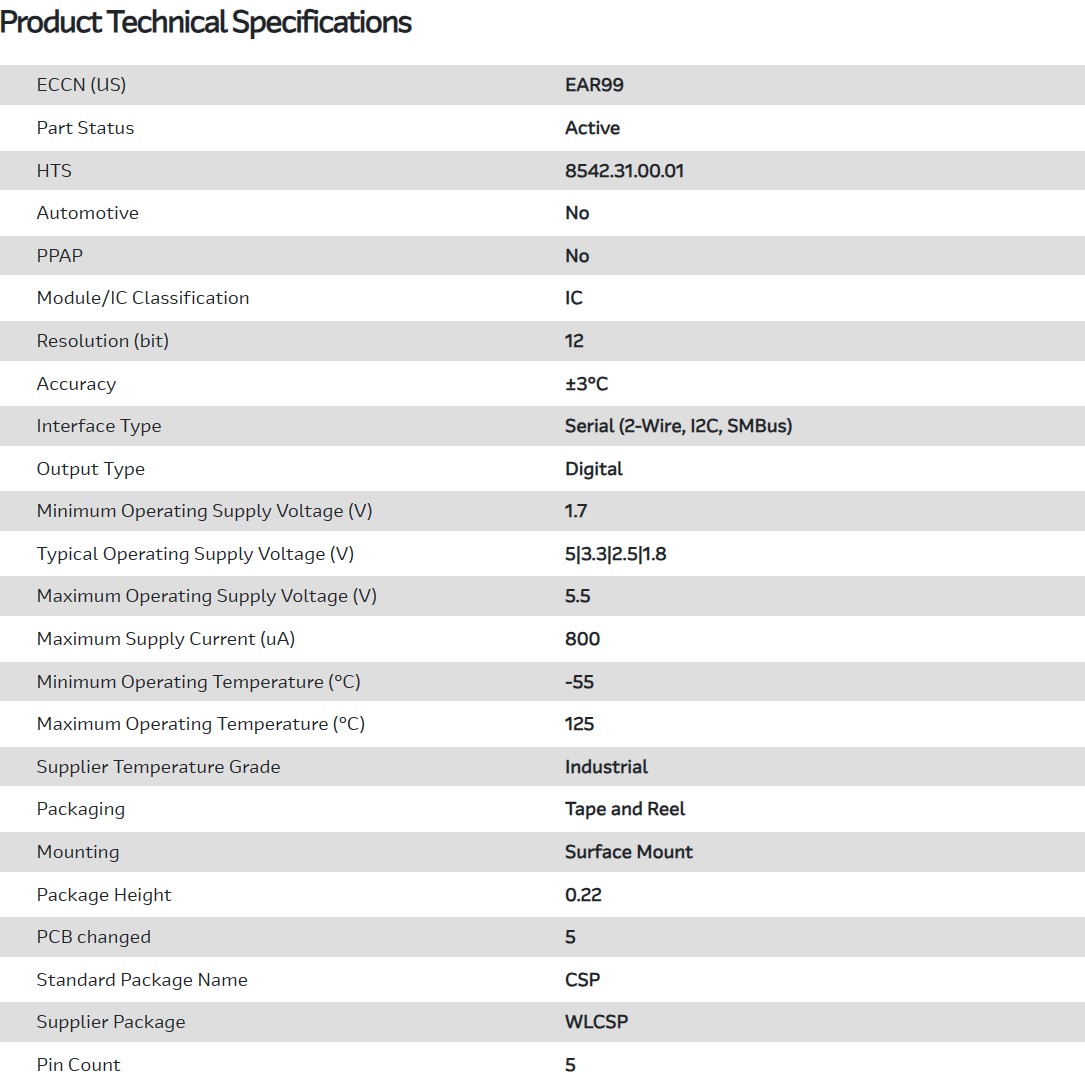The width and height of the screenshot is (1085, 1083).
Task: Select the 5|3.3|2.5|1.8 typical voltage value
Action: (x=615, y=554)
